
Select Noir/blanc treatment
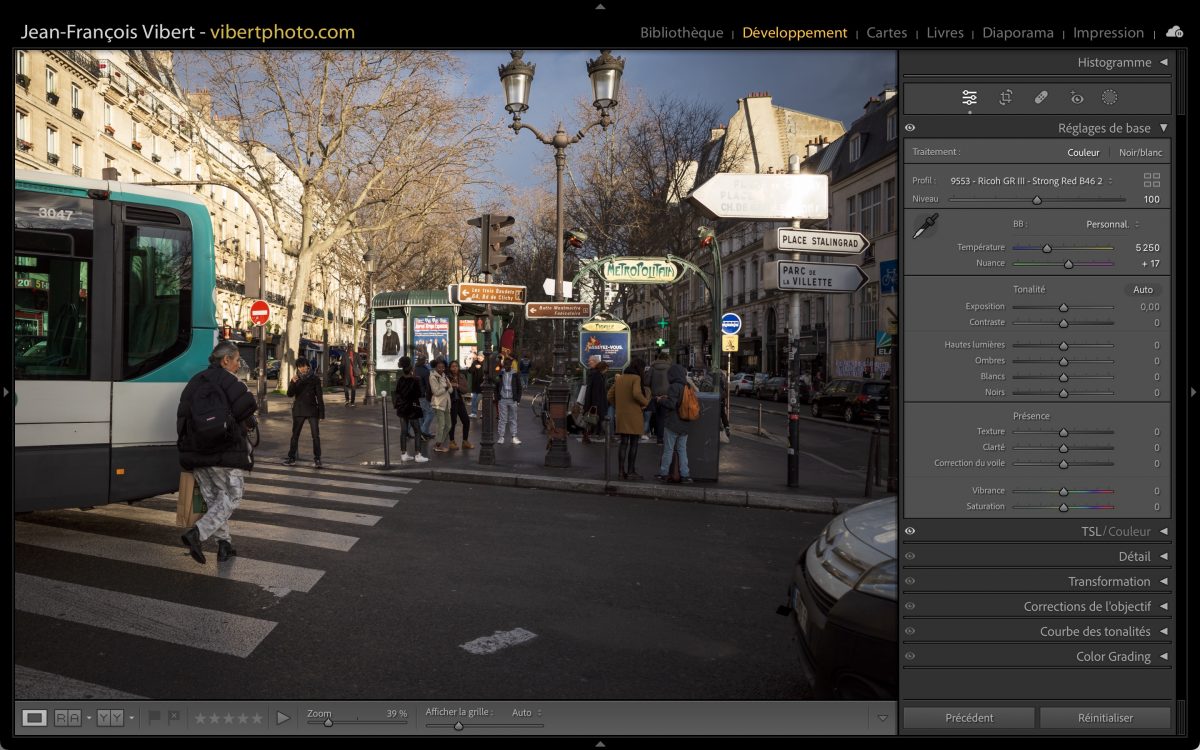(1140, 153)
